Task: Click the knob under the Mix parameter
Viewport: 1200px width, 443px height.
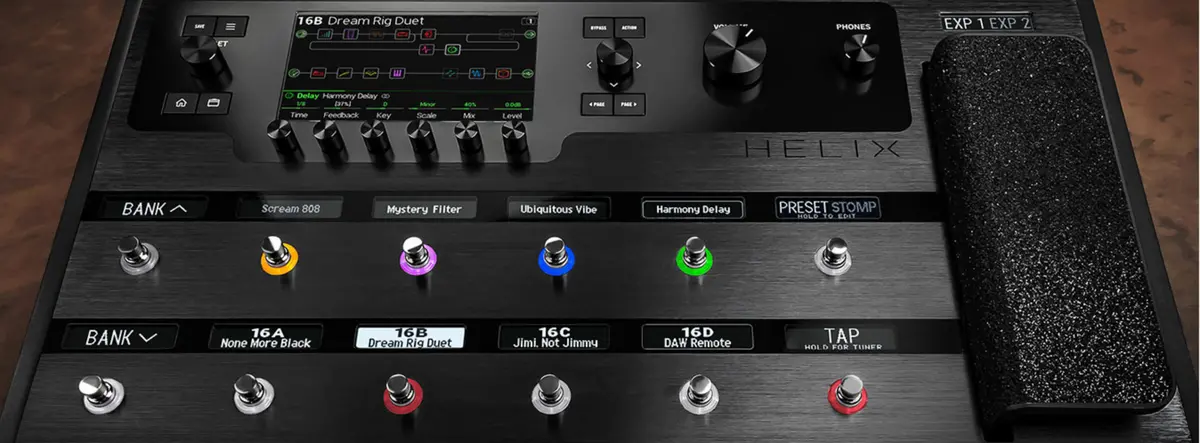Action: tap(470, 142)
